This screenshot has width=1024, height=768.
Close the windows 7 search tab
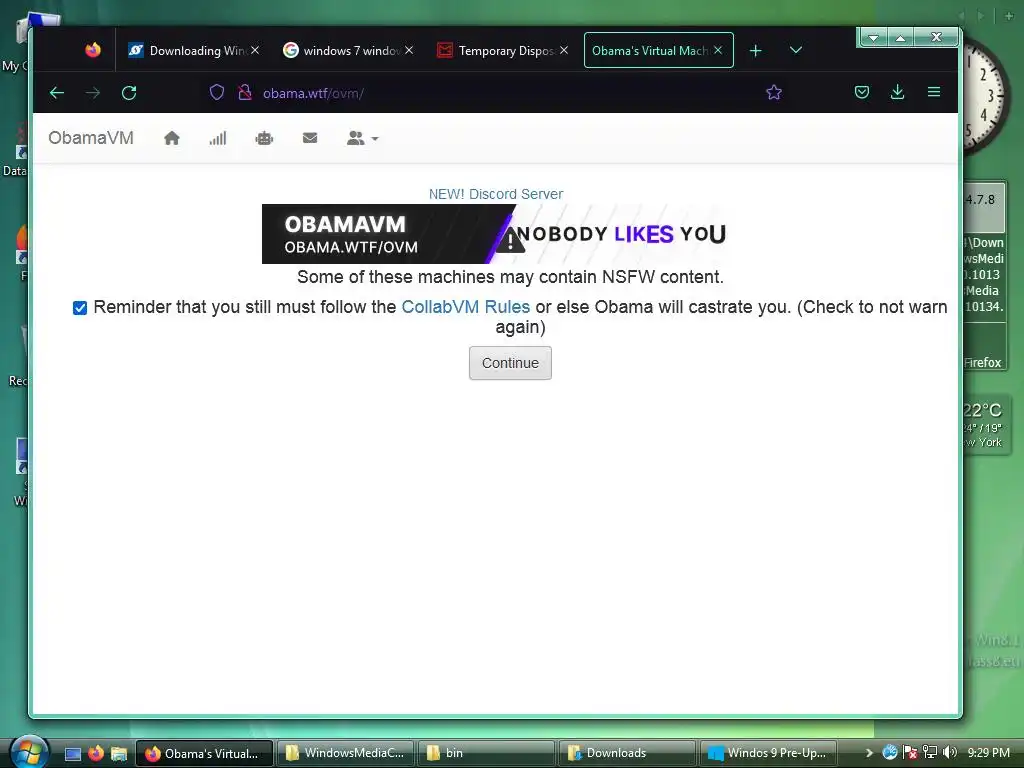tap(409, 50)
